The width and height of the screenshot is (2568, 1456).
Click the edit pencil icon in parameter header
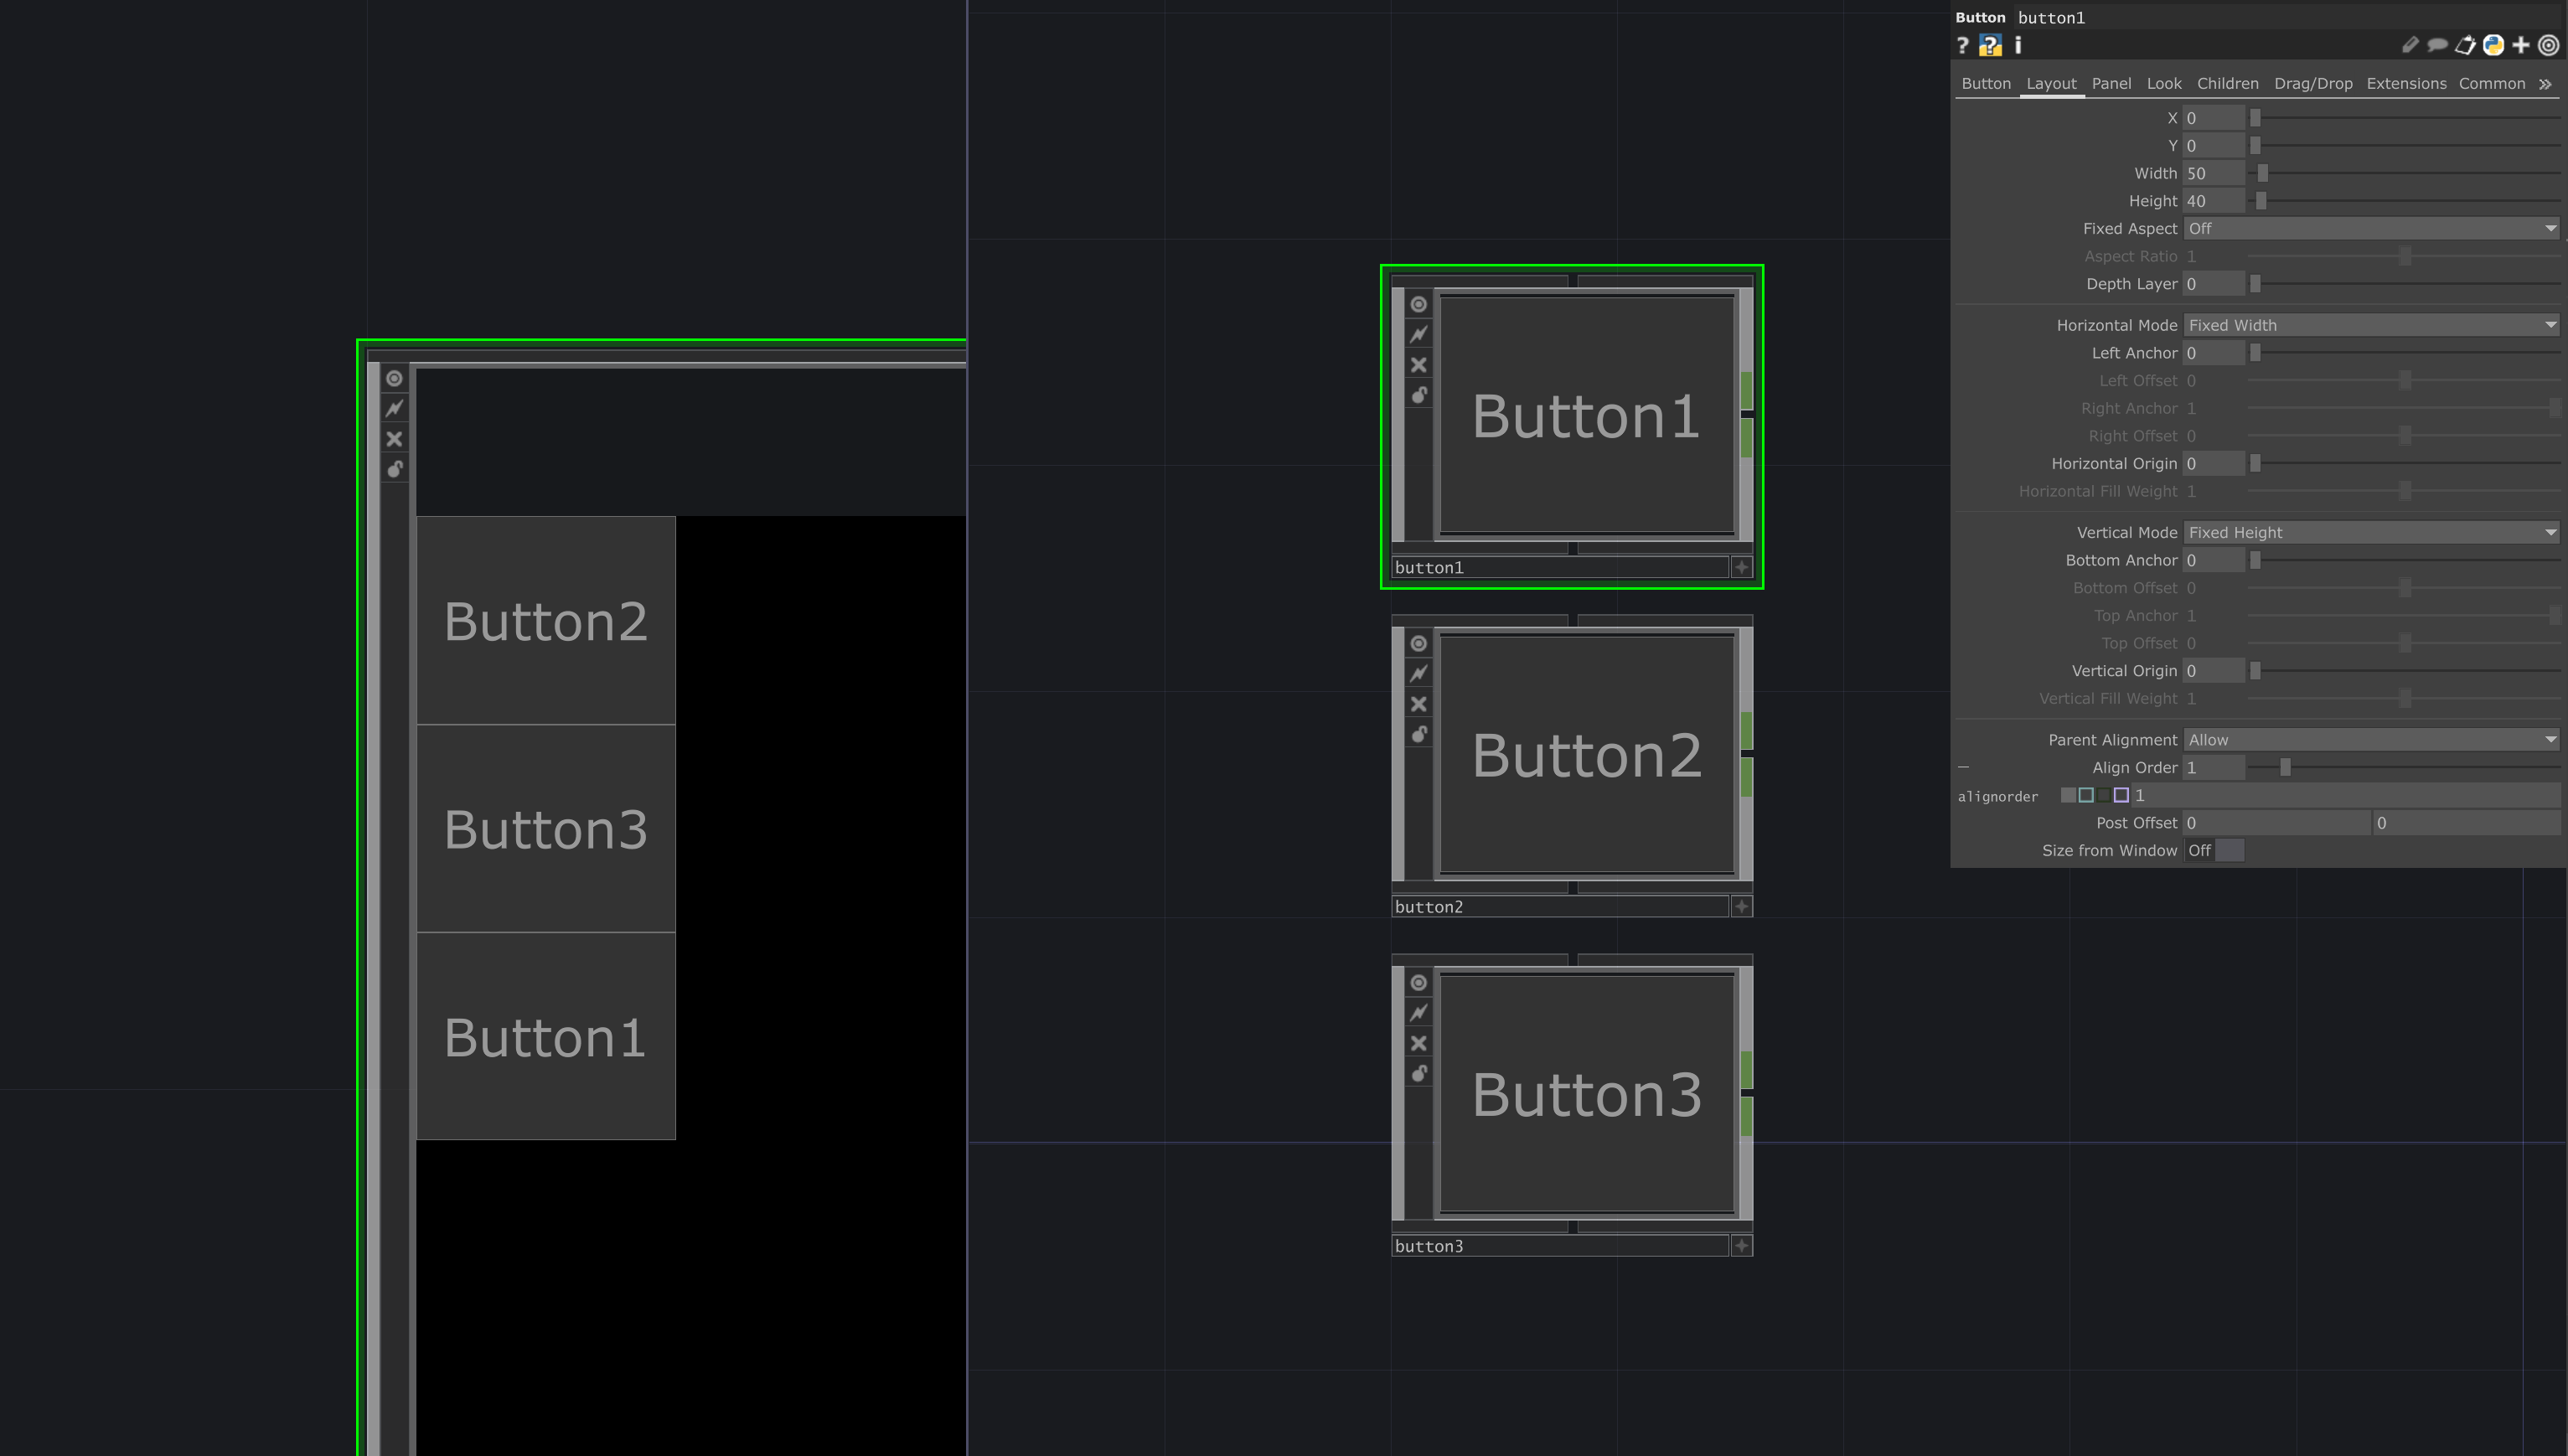tap(2410, 45)
